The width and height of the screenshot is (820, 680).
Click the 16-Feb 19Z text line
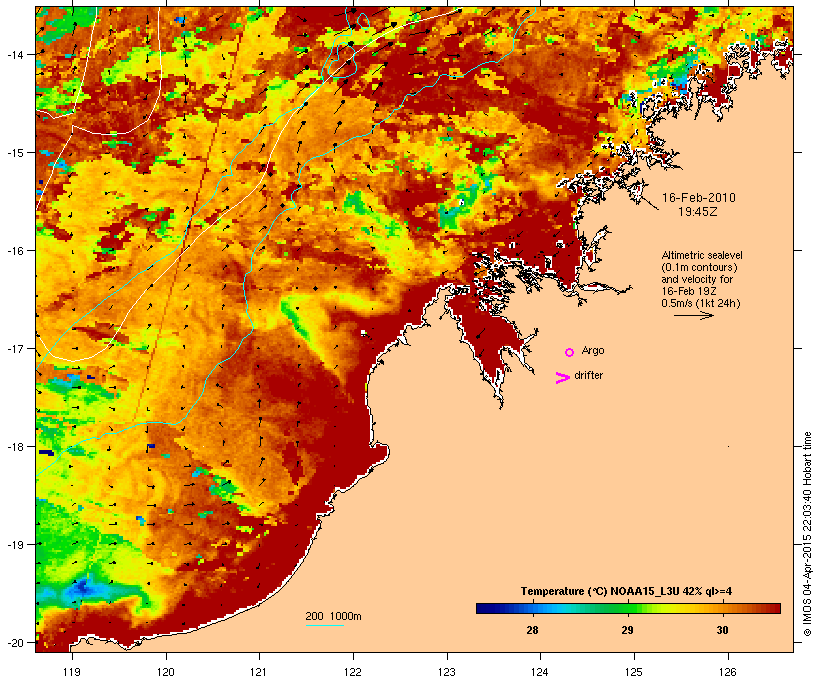coord(689,291)
